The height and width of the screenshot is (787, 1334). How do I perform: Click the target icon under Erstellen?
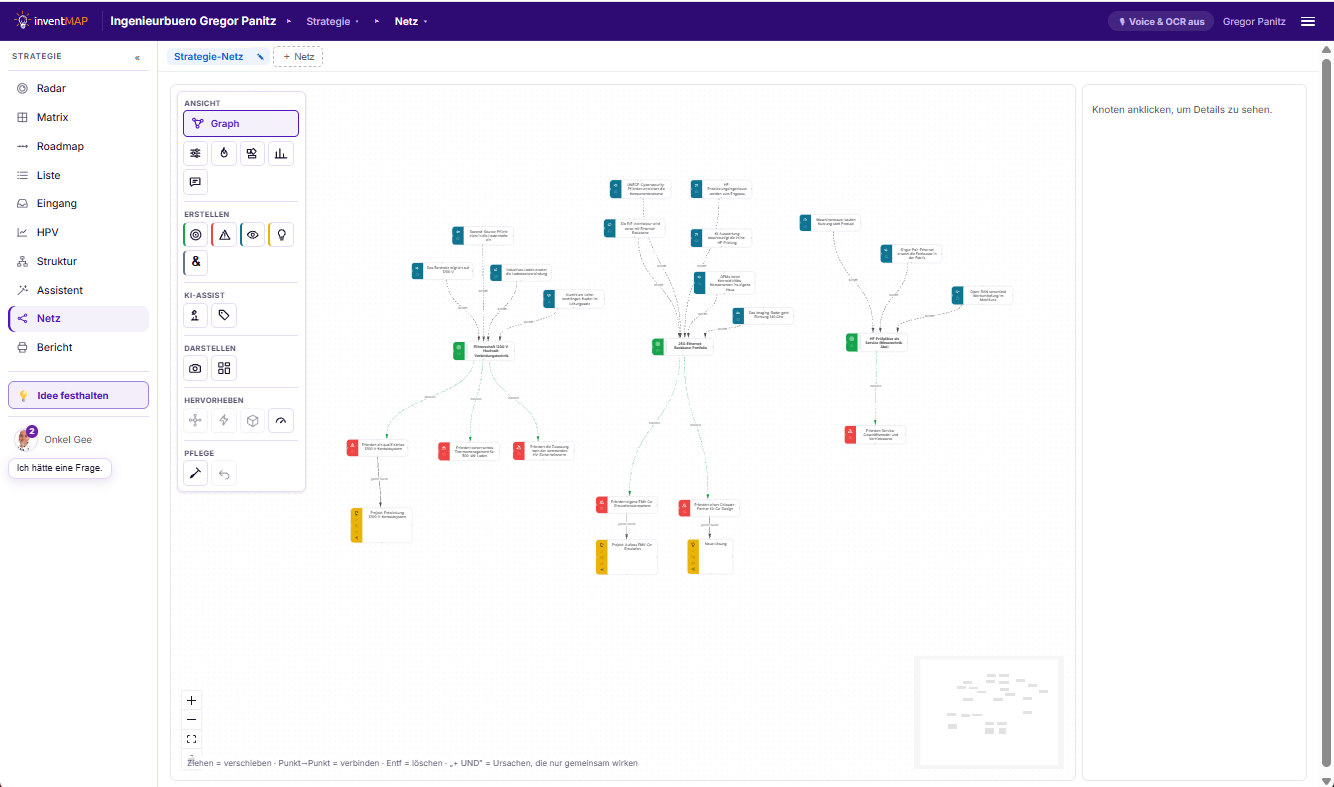tap(196, 235)
